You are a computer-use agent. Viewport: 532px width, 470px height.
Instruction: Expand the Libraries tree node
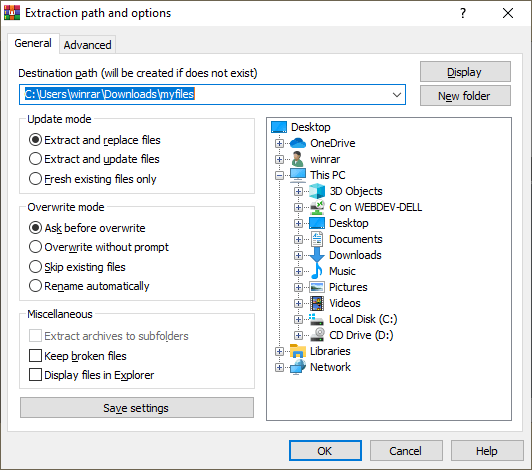279,352
